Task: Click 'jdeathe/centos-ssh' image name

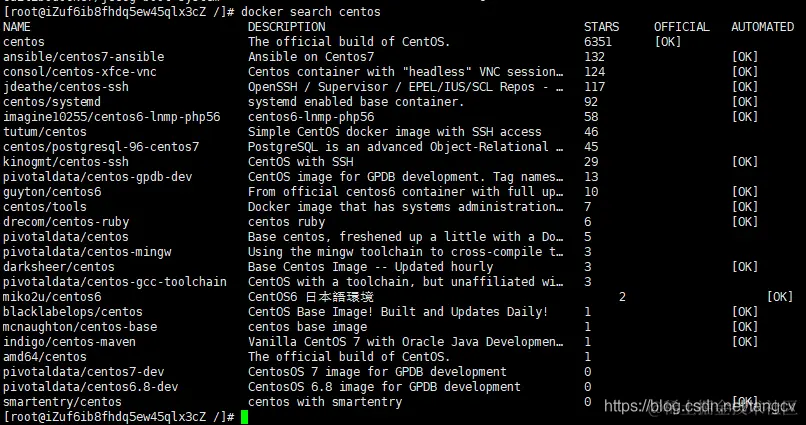Action: (66, 86)
